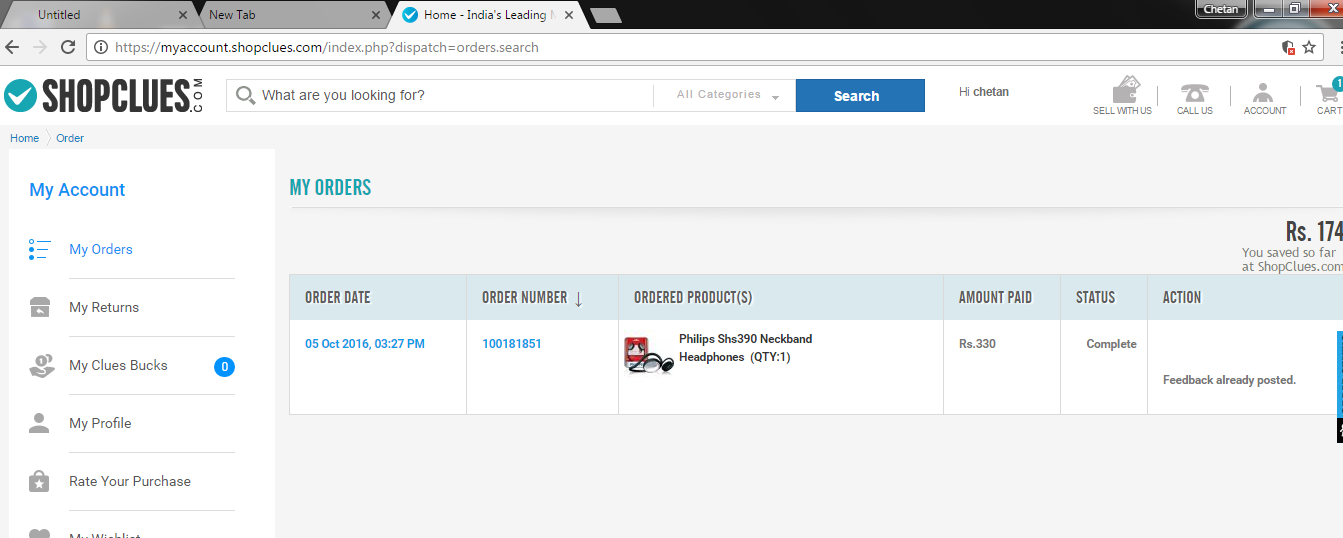1343x538 pixels.
Task: Open order number 100181851
Action: pyautogui.click(x=512, y=344)
